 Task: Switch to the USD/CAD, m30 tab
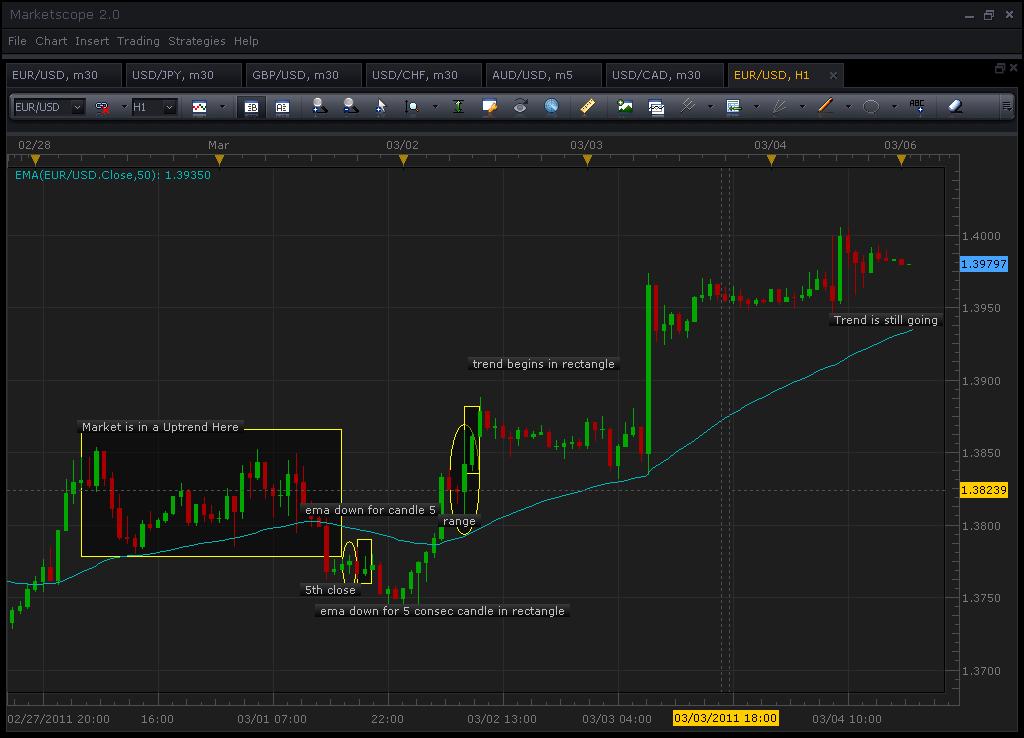665,75
